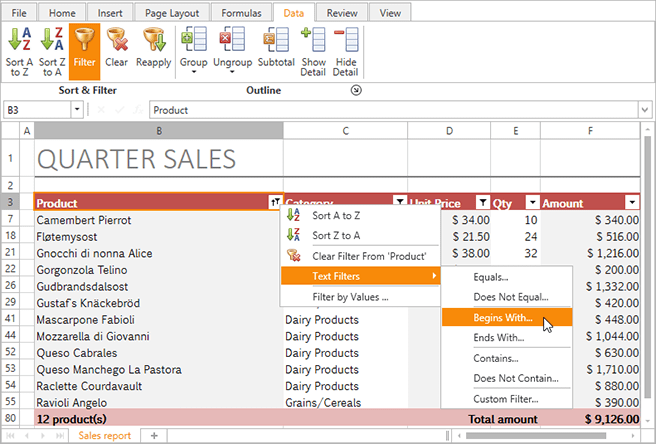This screenshot has height=444, width=656.
Task: Click the $ 9,126.00 total amount cell
Action: pyautogui.click(x=590, y=419)
